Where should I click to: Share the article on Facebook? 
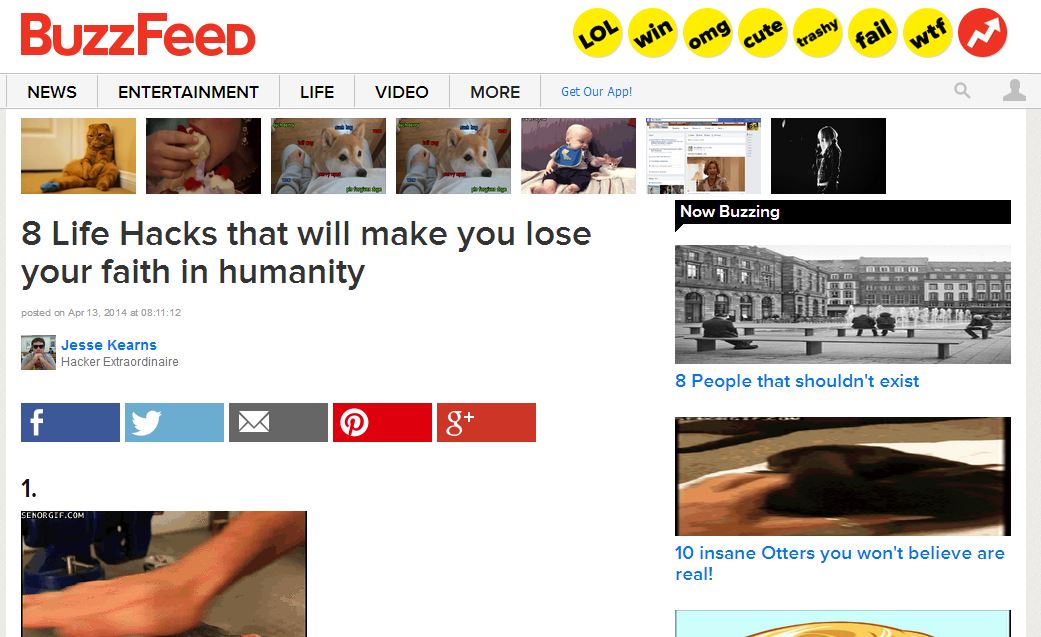click(x=70, y=422)
